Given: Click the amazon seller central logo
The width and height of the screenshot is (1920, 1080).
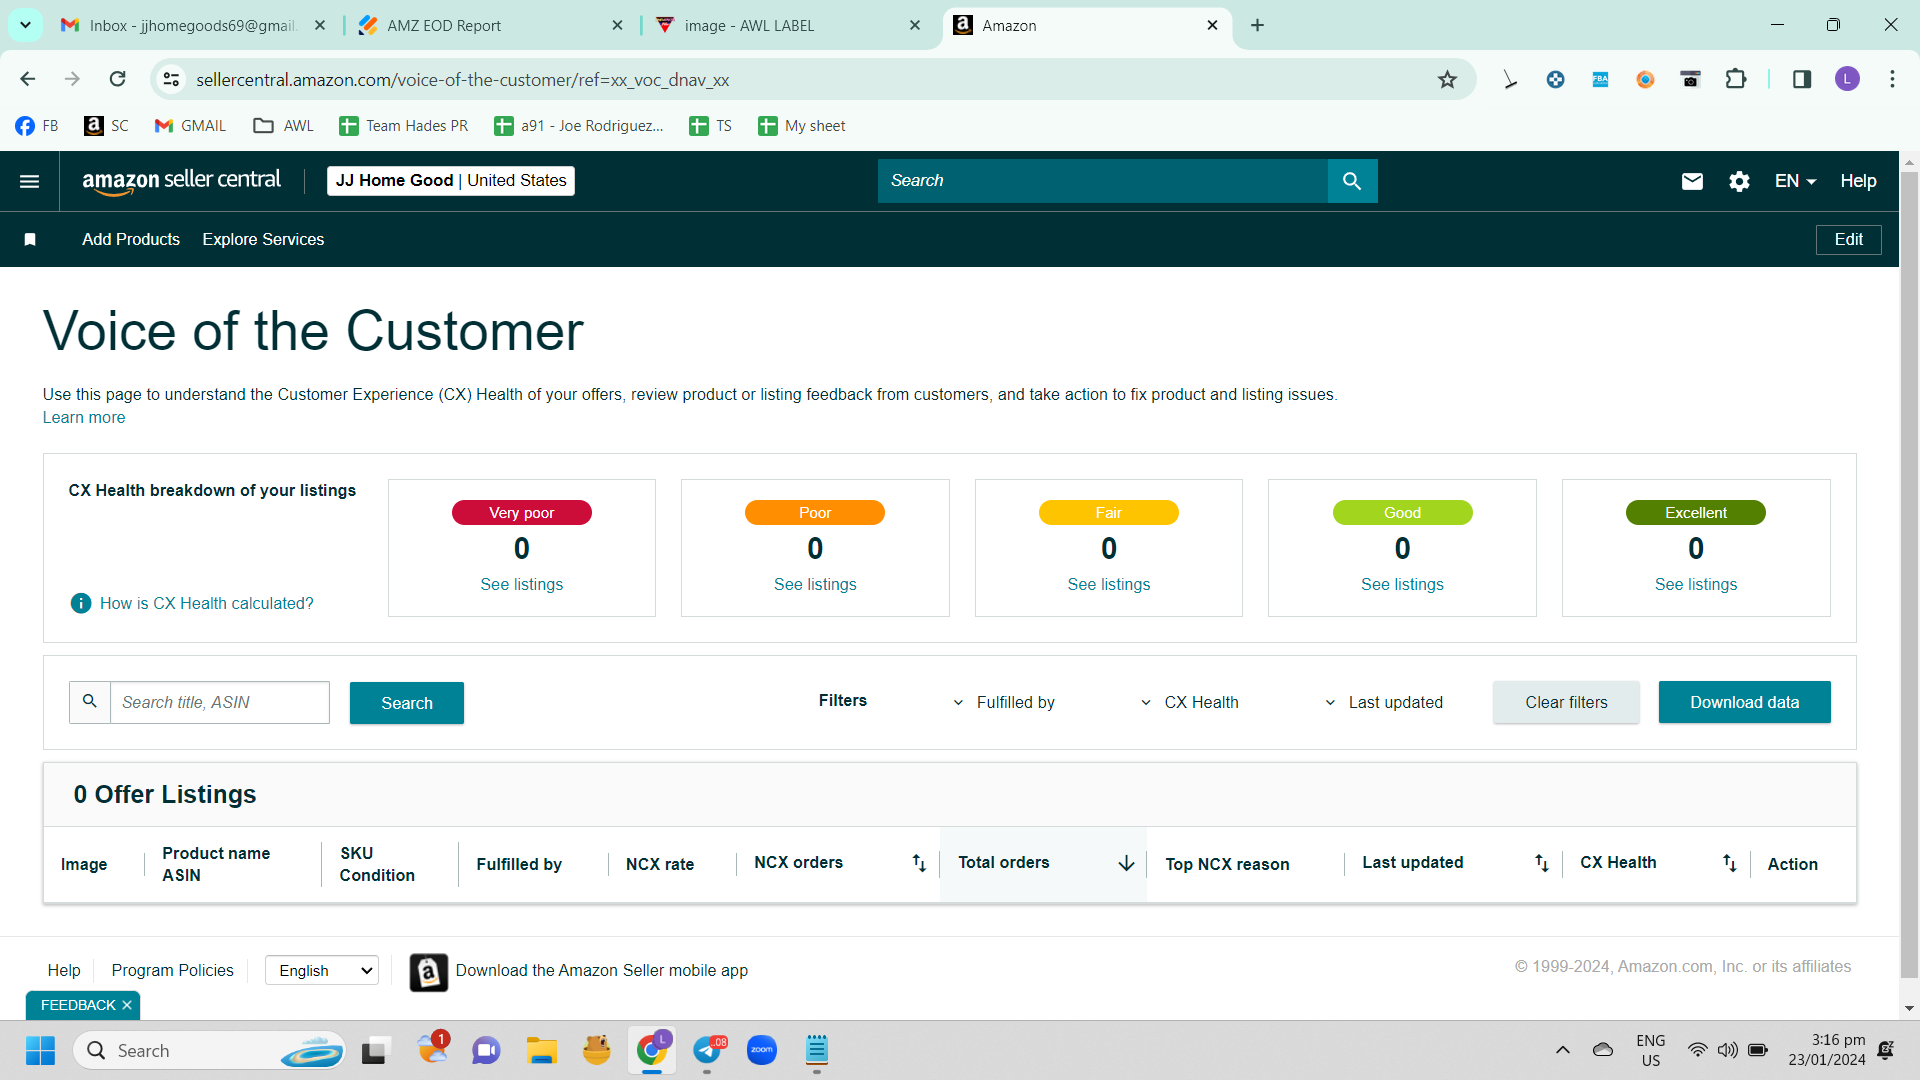Looking at the screenshot, I should pyautogui.click(x=181, y=181).
